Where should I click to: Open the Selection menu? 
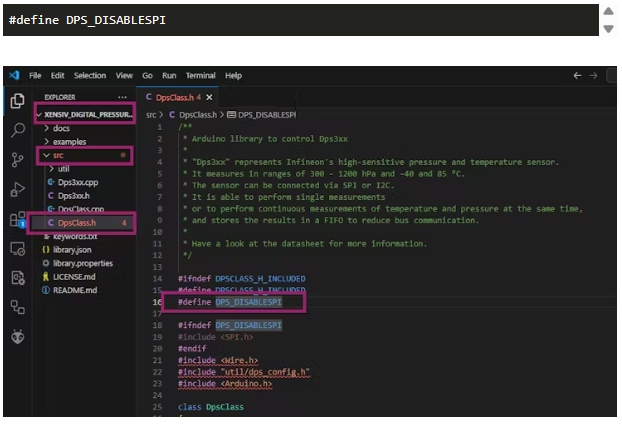[90, 75]
